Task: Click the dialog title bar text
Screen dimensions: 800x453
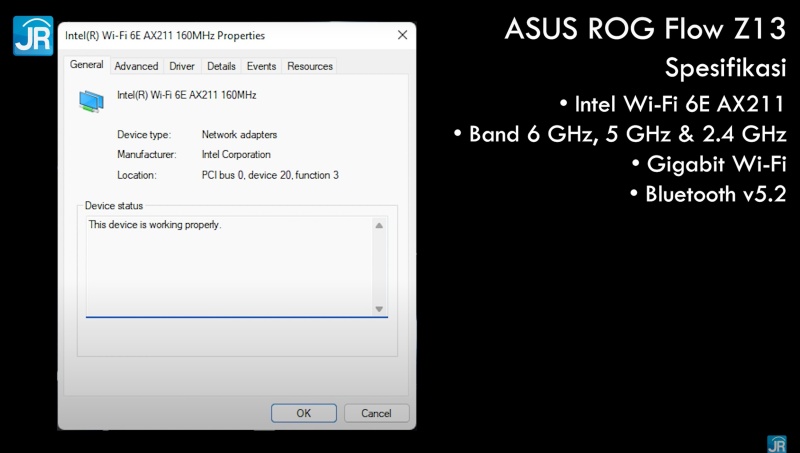Action: [165, 35]
